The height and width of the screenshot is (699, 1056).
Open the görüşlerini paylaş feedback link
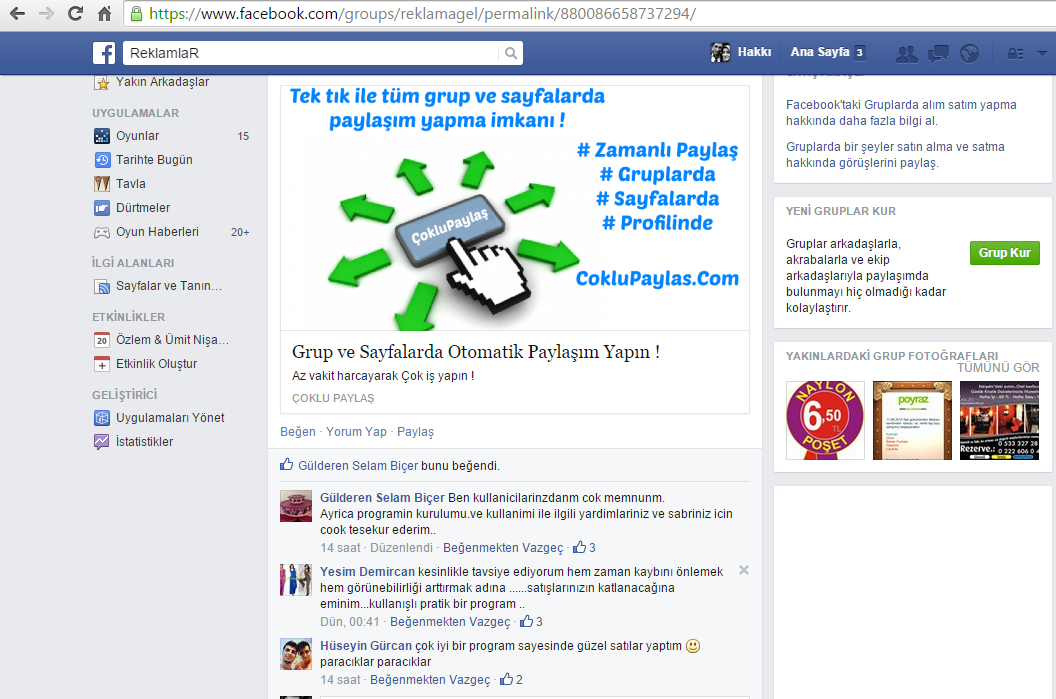point(895,155)
